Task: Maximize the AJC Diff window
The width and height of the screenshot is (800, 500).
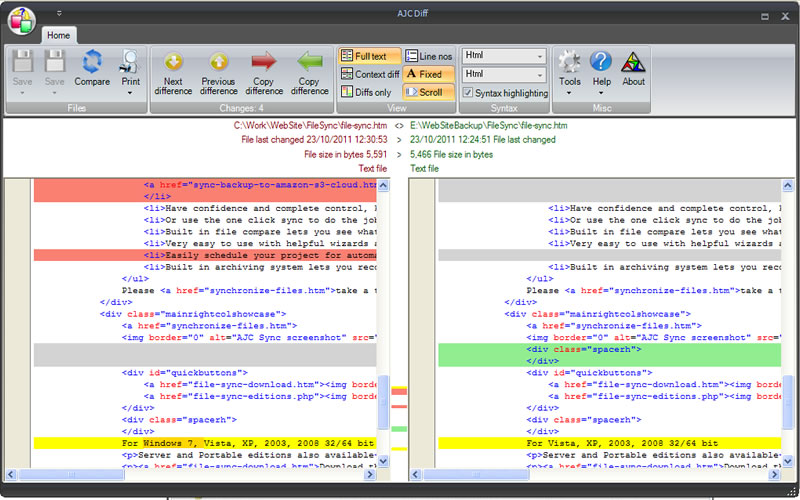Action: pyautogui.click(x=765, y=16)
